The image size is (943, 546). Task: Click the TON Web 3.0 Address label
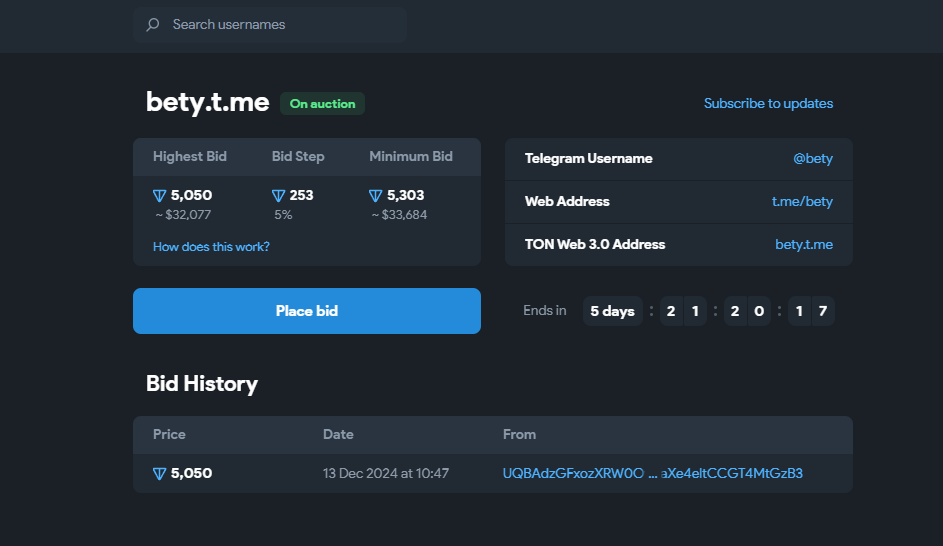point(595,244)
